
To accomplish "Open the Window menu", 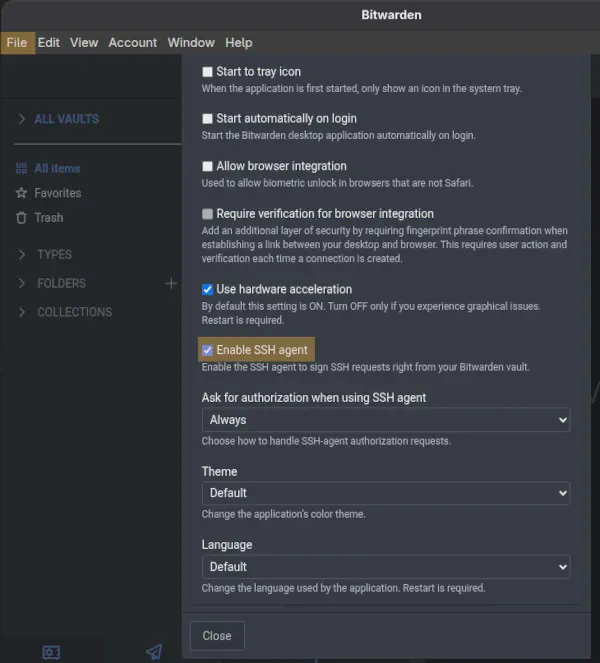I will click(191, 43).
